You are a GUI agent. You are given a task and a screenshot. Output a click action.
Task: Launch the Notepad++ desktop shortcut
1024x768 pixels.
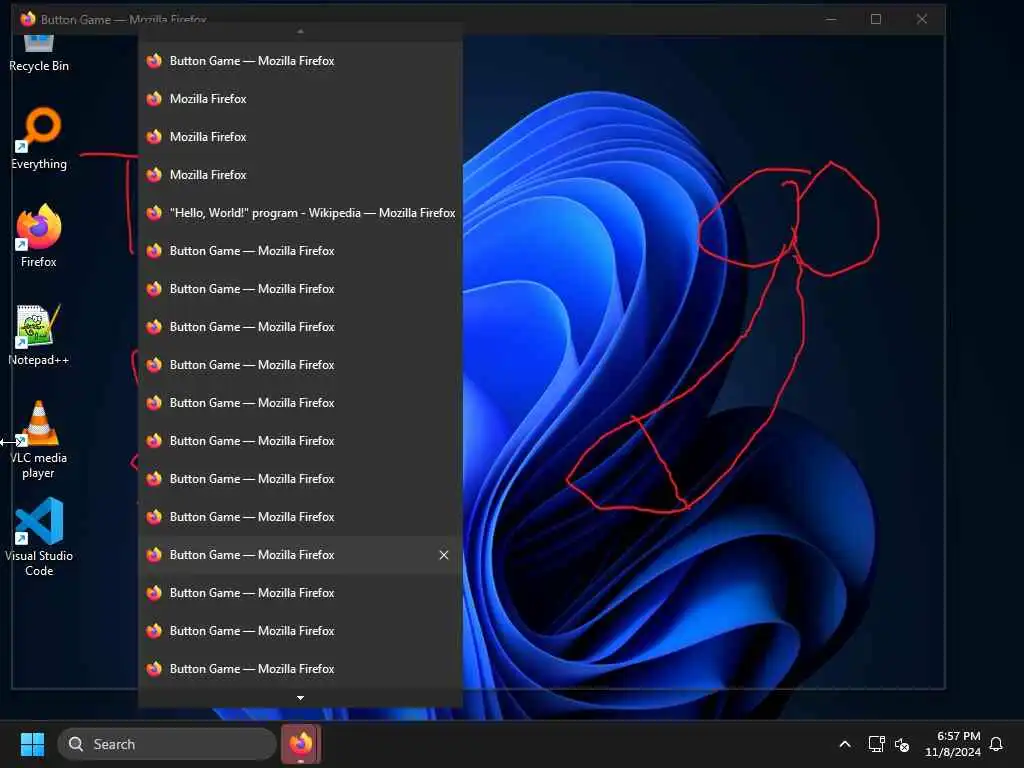pyautogui.click(x=39, y=334)
